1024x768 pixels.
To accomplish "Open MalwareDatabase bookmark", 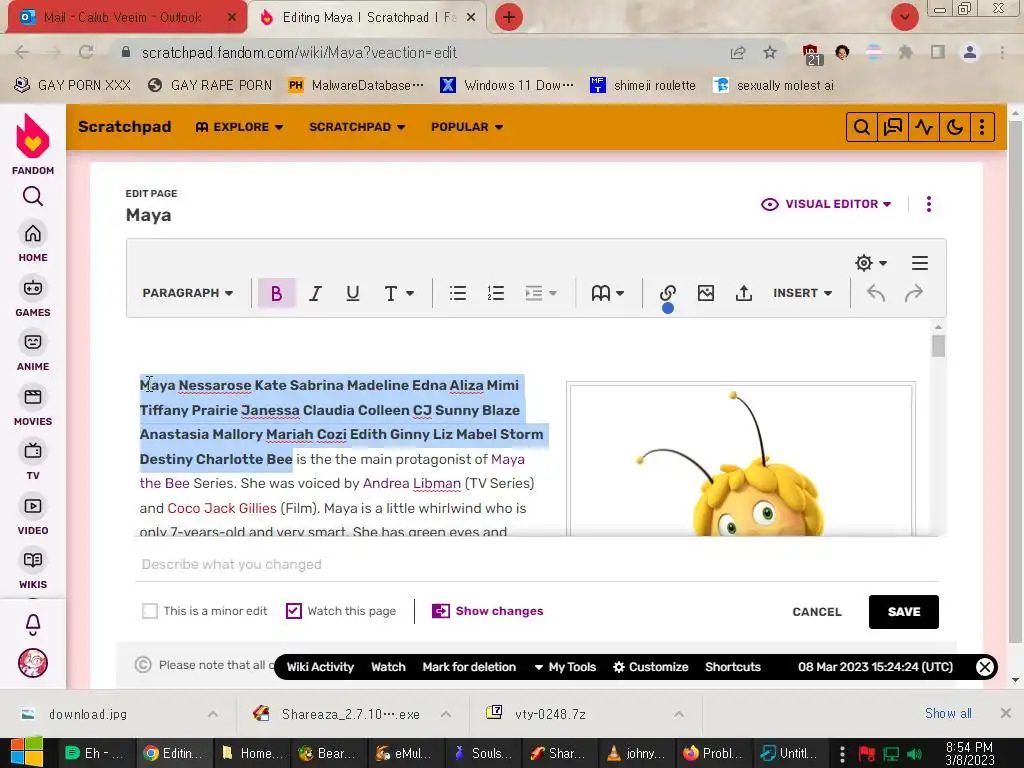I will pyautogui.click(x=357, y=85).
